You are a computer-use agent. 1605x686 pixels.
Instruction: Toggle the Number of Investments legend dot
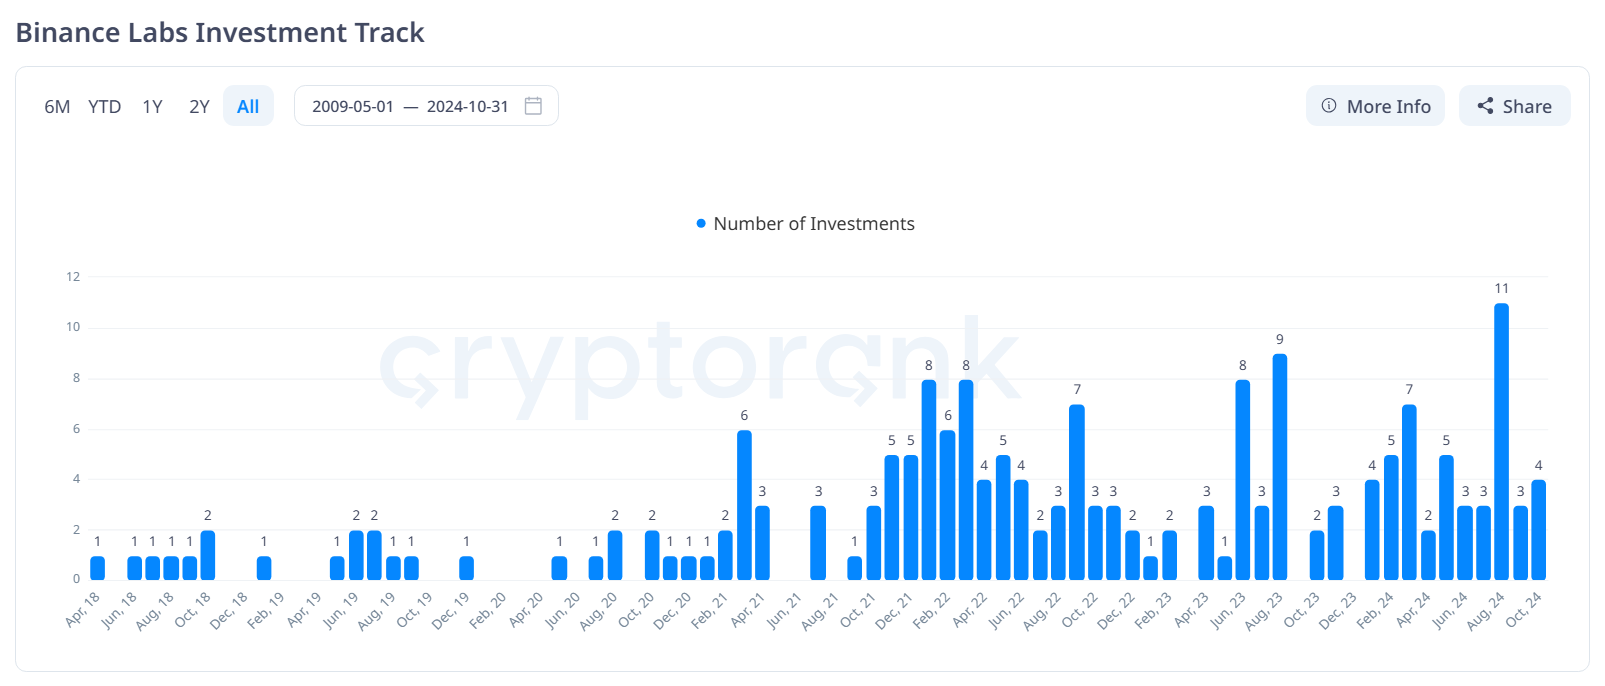pyautogui.click(x=701, y=224)
